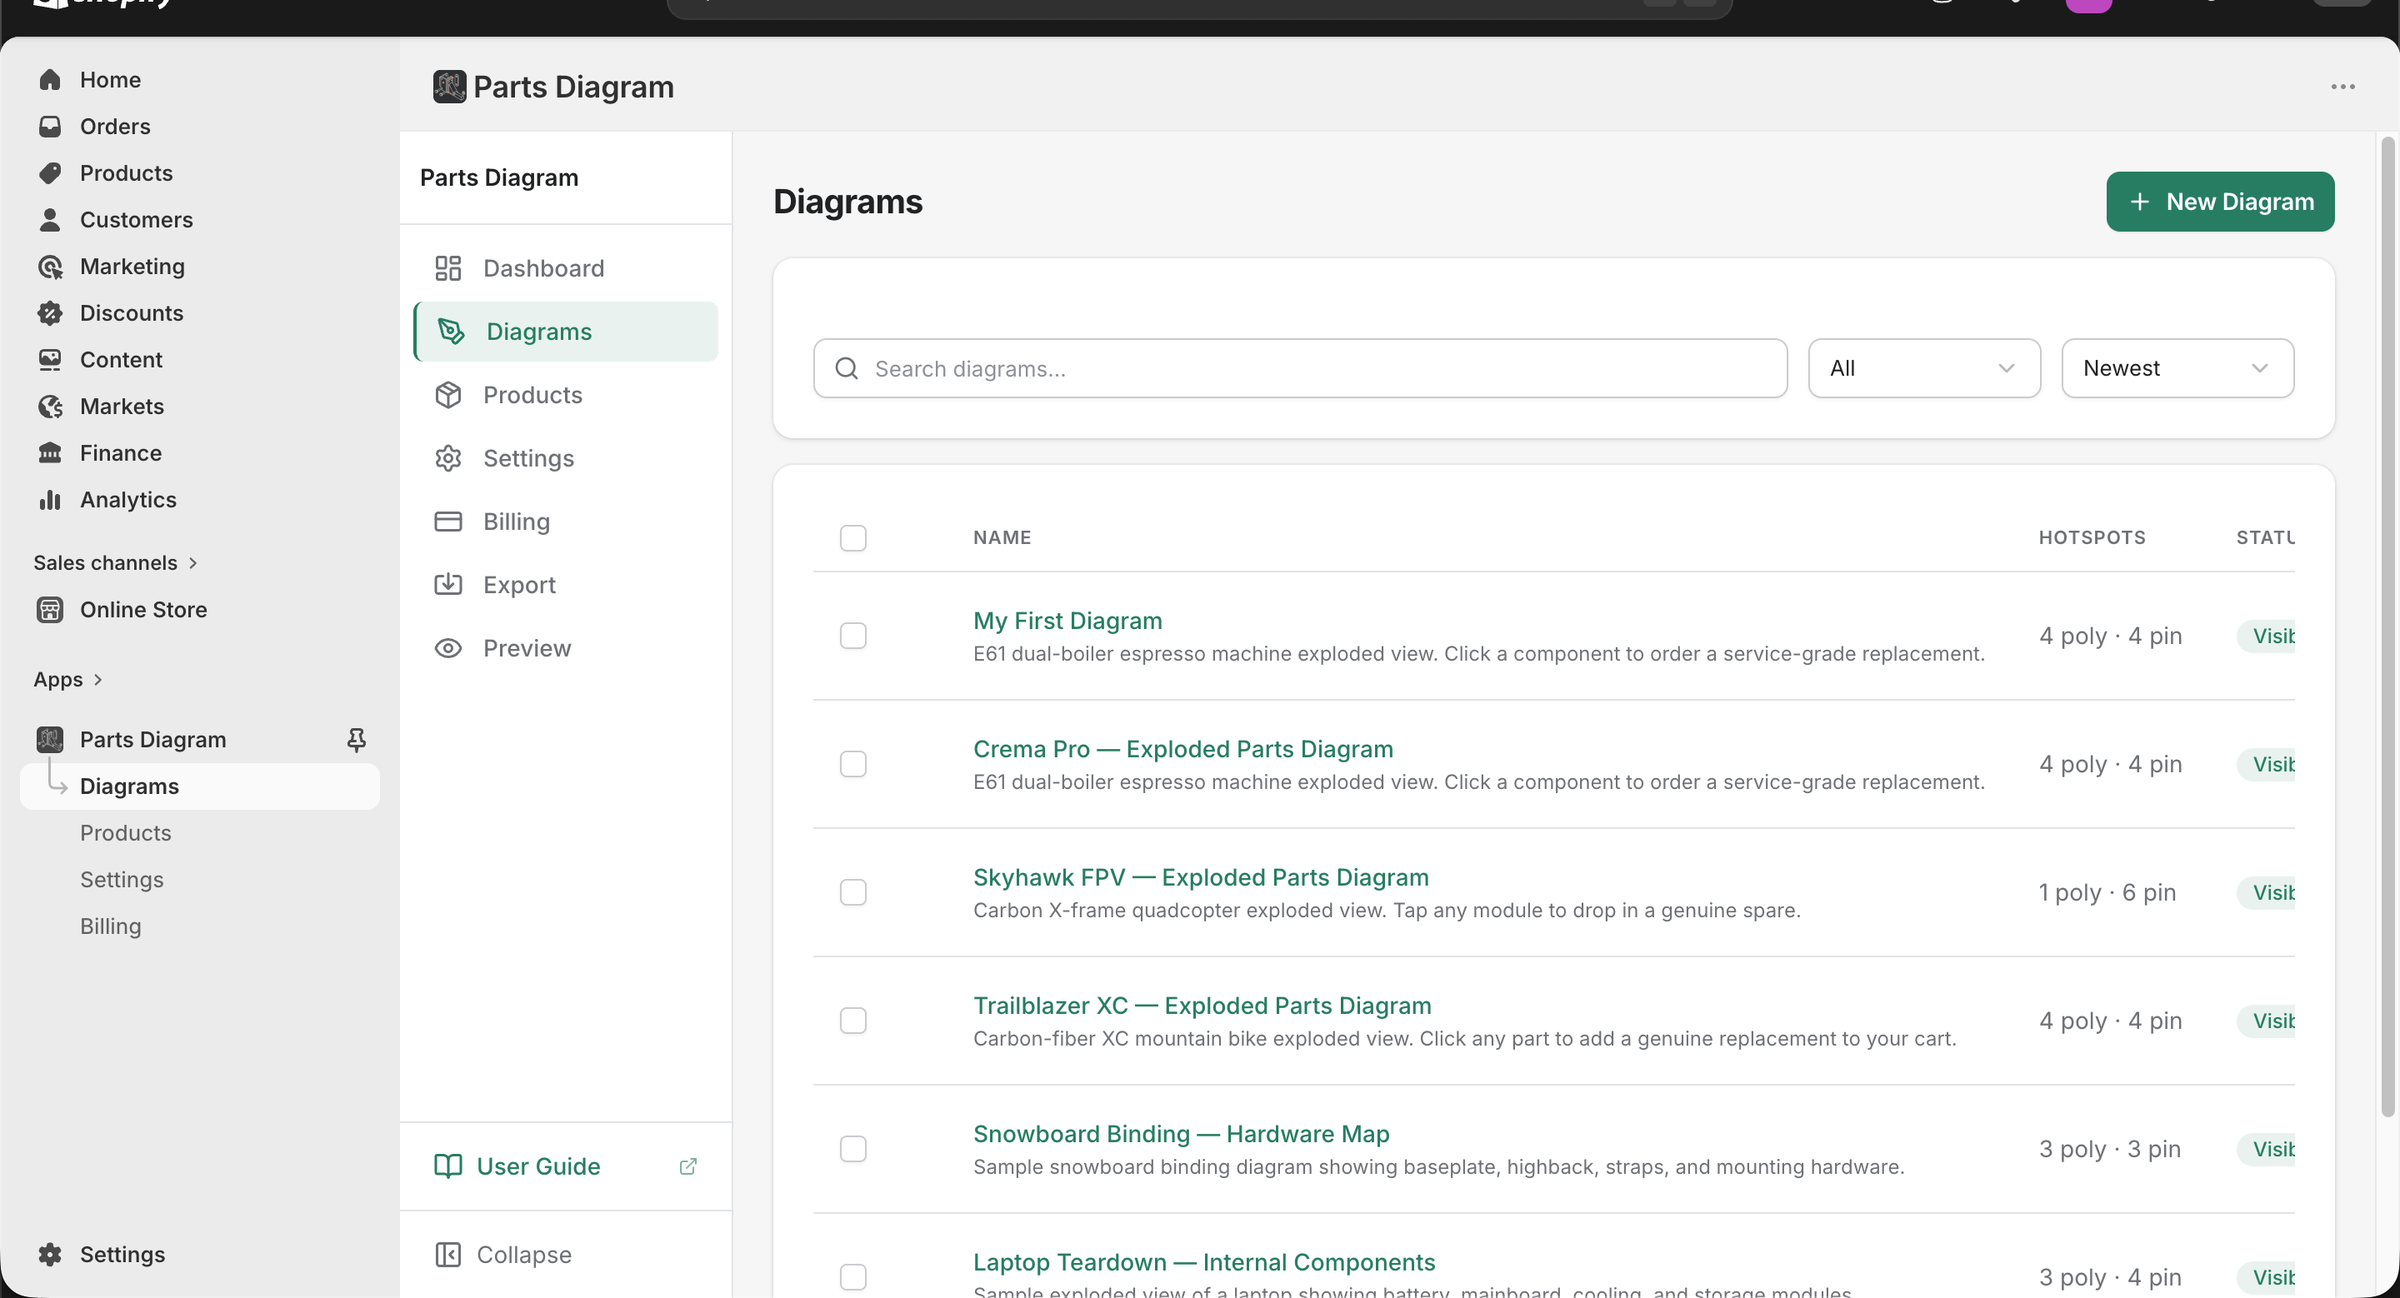
Task: Click the Online Store storefront icon
Action: tap(50, 610)
